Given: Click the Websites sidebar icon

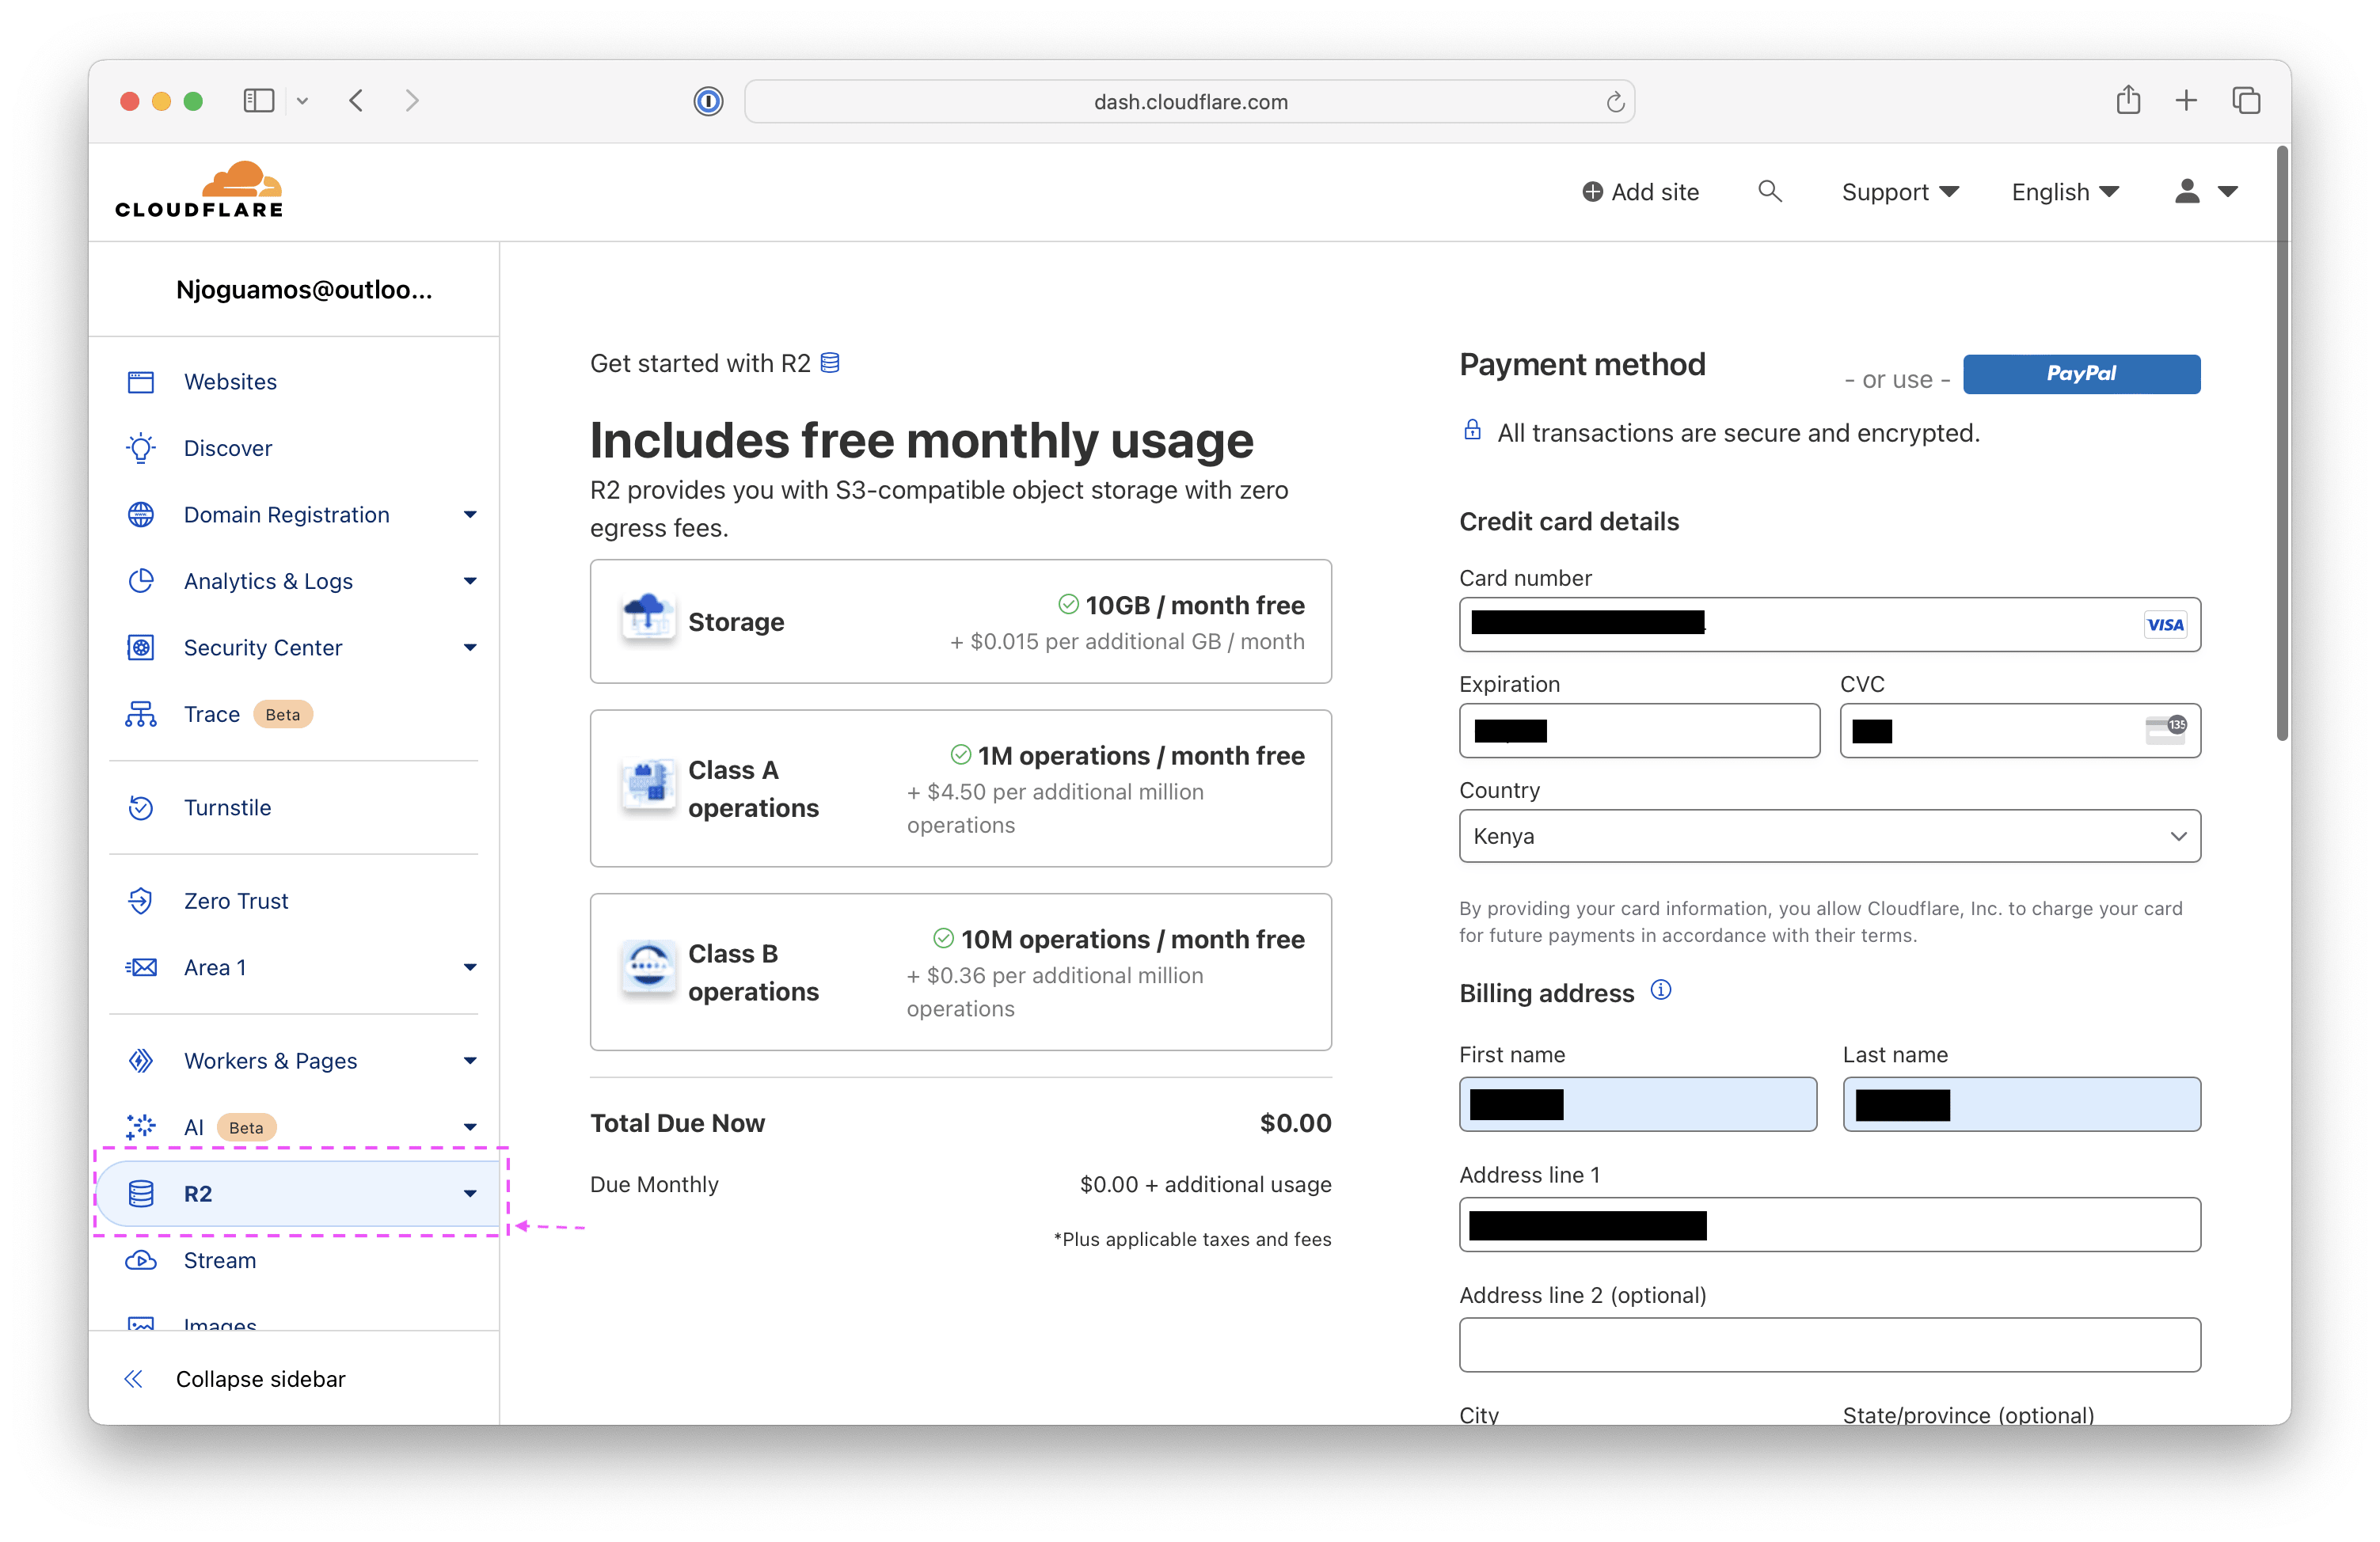Looking at the screenshot, I should tap(144, 380).
